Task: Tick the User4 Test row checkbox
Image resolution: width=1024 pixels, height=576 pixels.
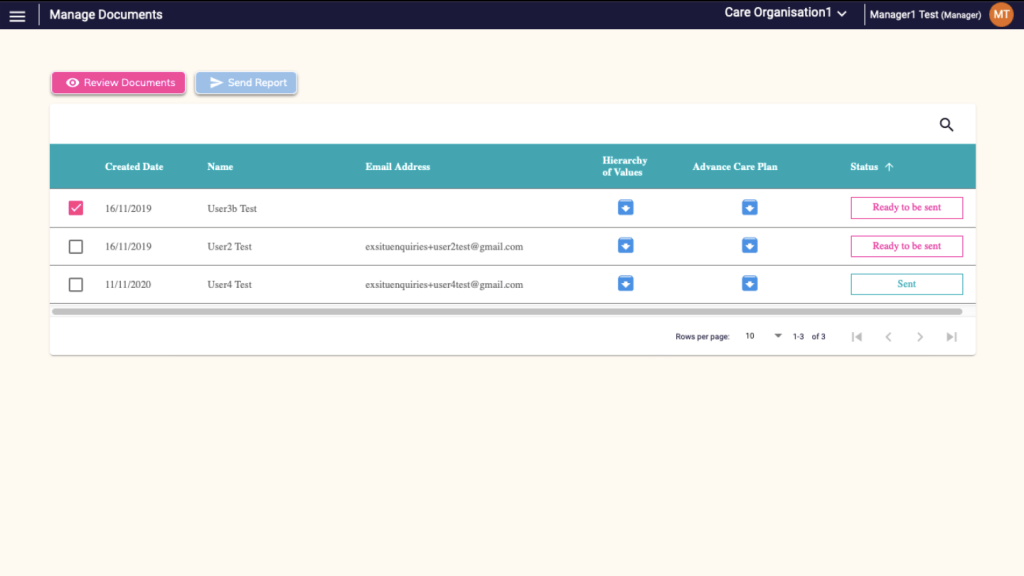Action: tap(76, 285)
